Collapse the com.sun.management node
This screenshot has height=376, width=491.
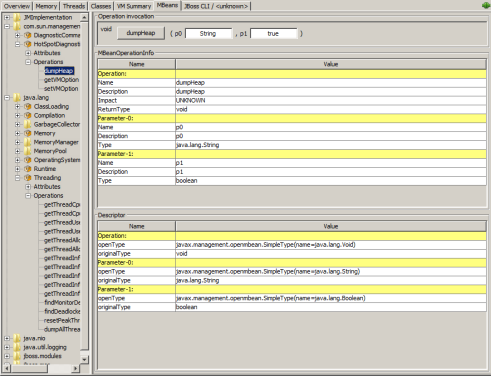7,26
